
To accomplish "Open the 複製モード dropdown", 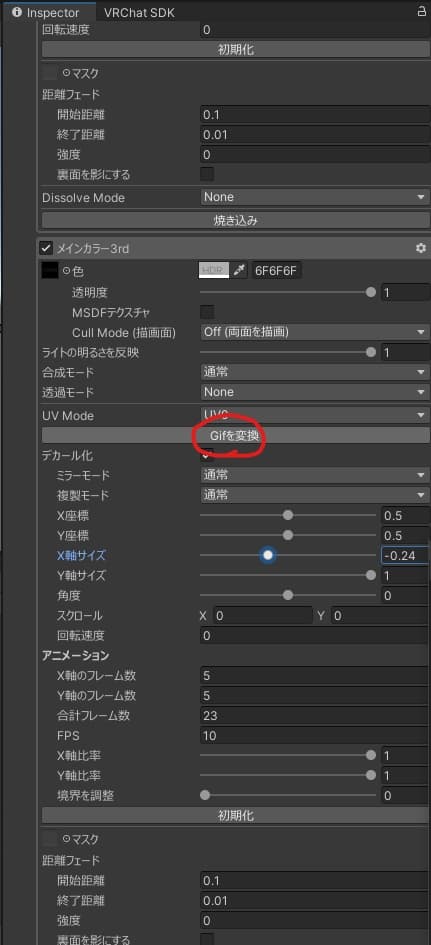I will click(314, 495).
